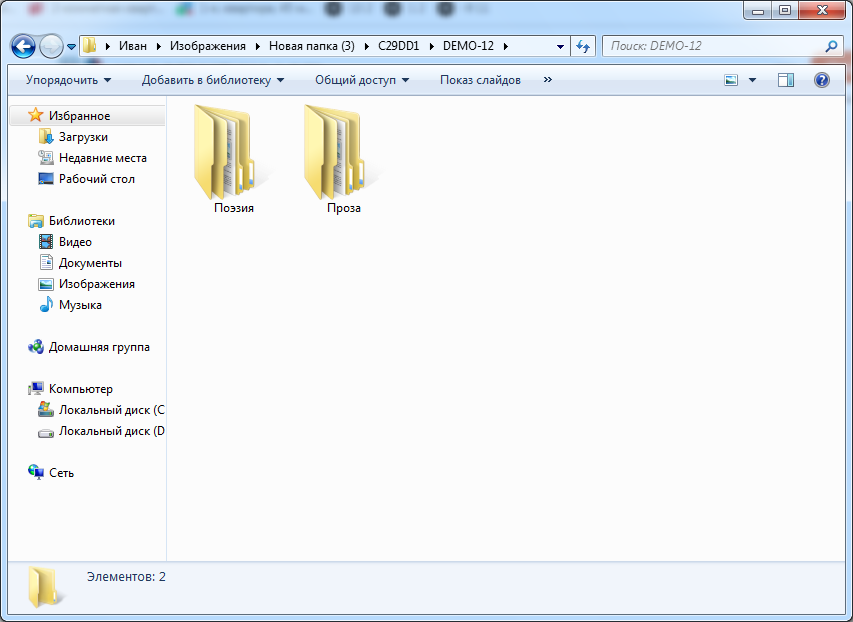Click the Проза folder name label
This screenshot has height=622, width=853.
pos(344,208)
